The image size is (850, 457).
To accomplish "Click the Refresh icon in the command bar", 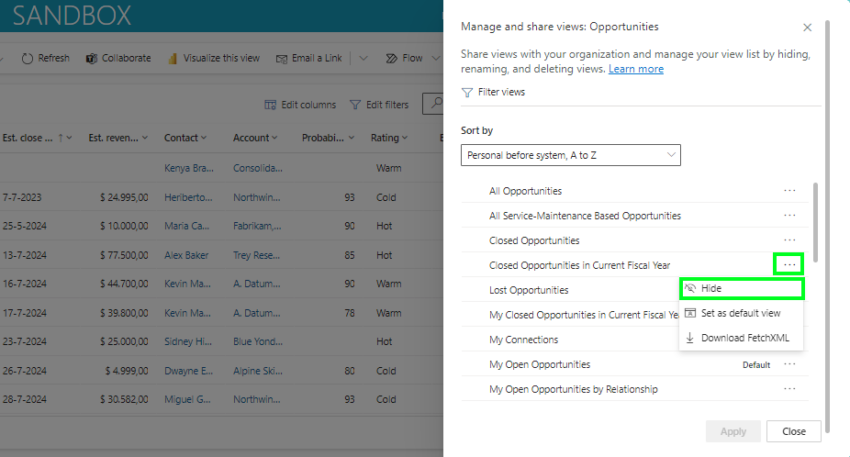I will pos(27,59).
